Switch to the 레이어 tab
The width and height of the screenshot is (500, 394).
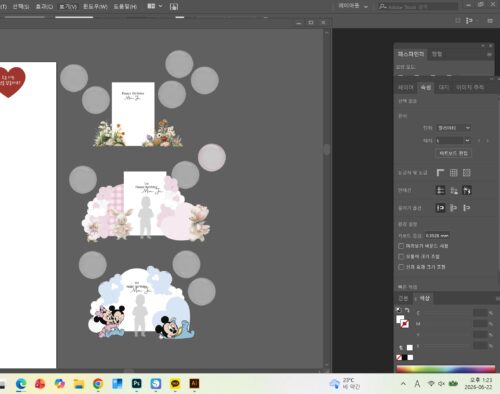coord(406,87)
